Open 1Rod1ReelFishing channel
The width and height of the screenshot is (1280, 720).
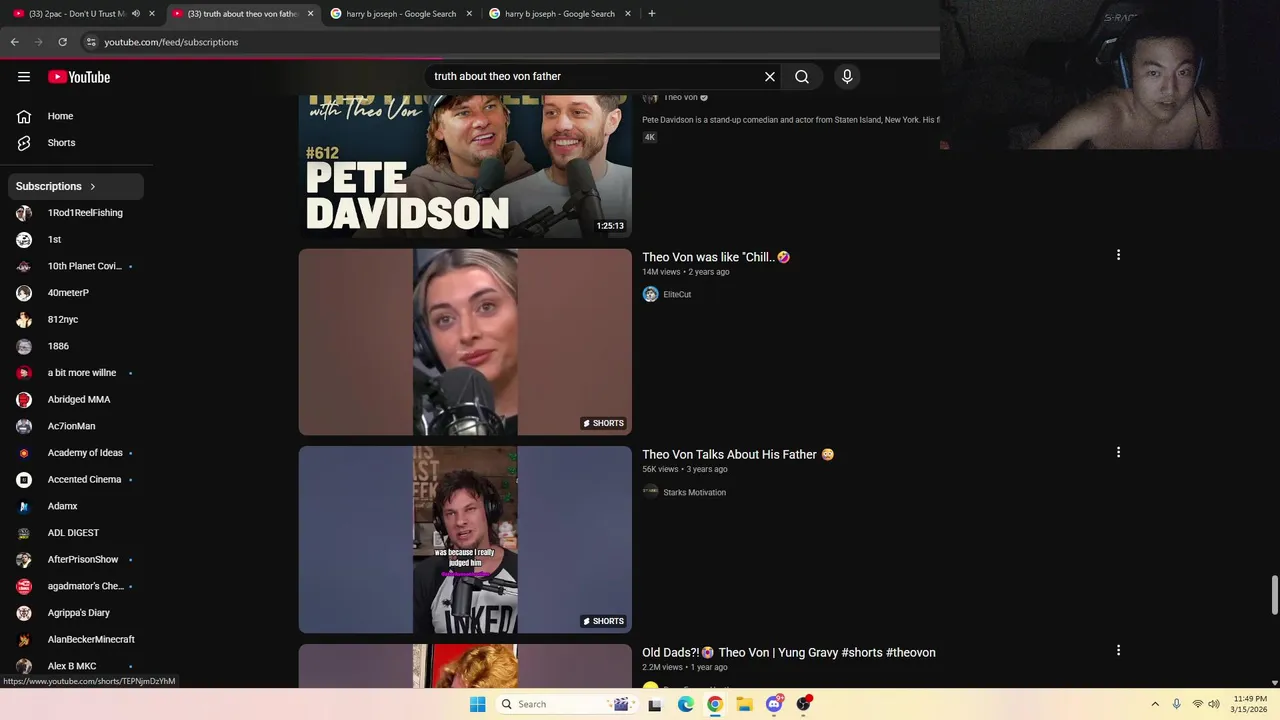[76, 213]
